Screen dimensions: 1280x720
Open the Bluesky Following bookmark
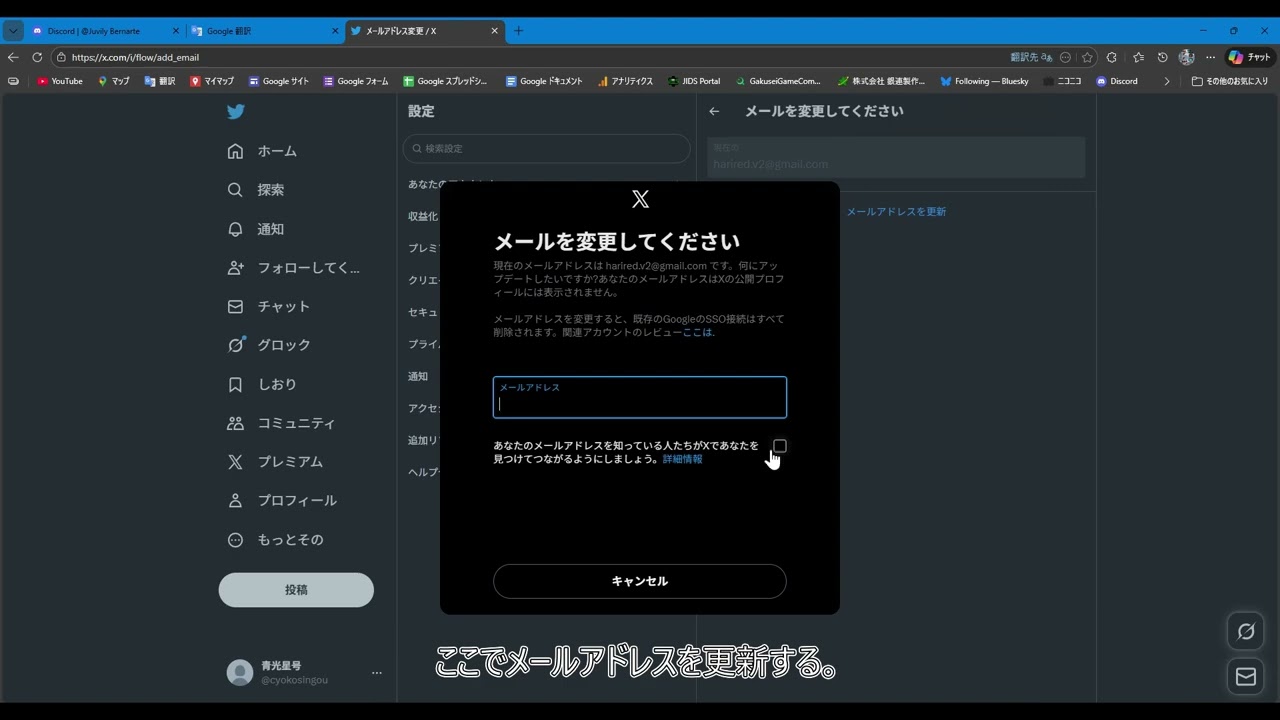point(984,81)
